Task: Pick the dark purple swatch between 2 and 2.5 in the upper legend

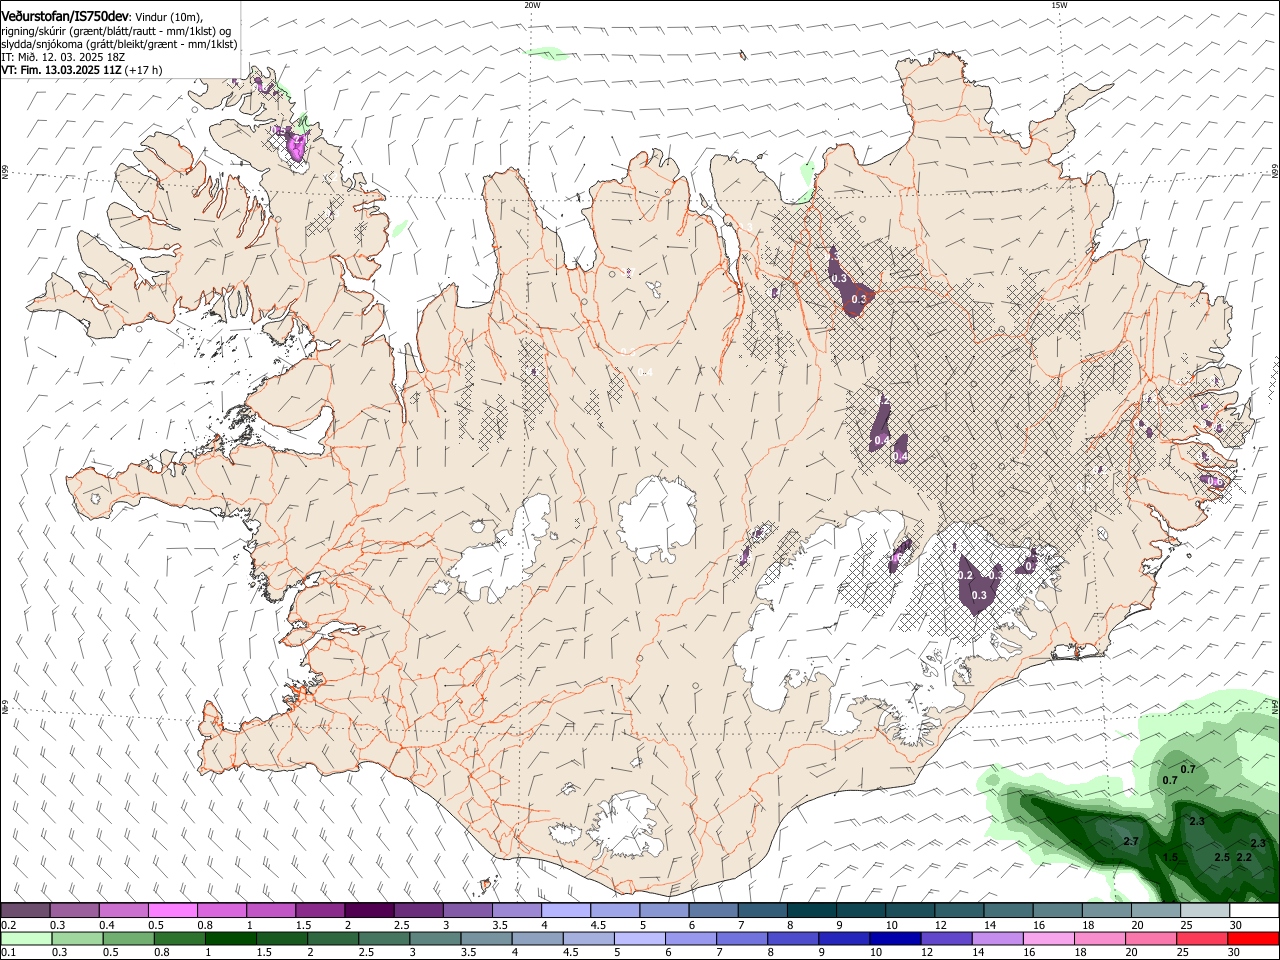Action: (369, 911)
